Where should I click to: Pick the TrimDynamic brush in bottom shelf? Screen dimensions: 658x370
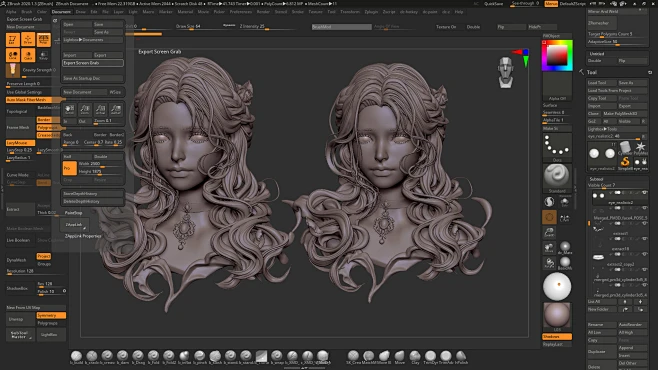click(x=431, y=357)
